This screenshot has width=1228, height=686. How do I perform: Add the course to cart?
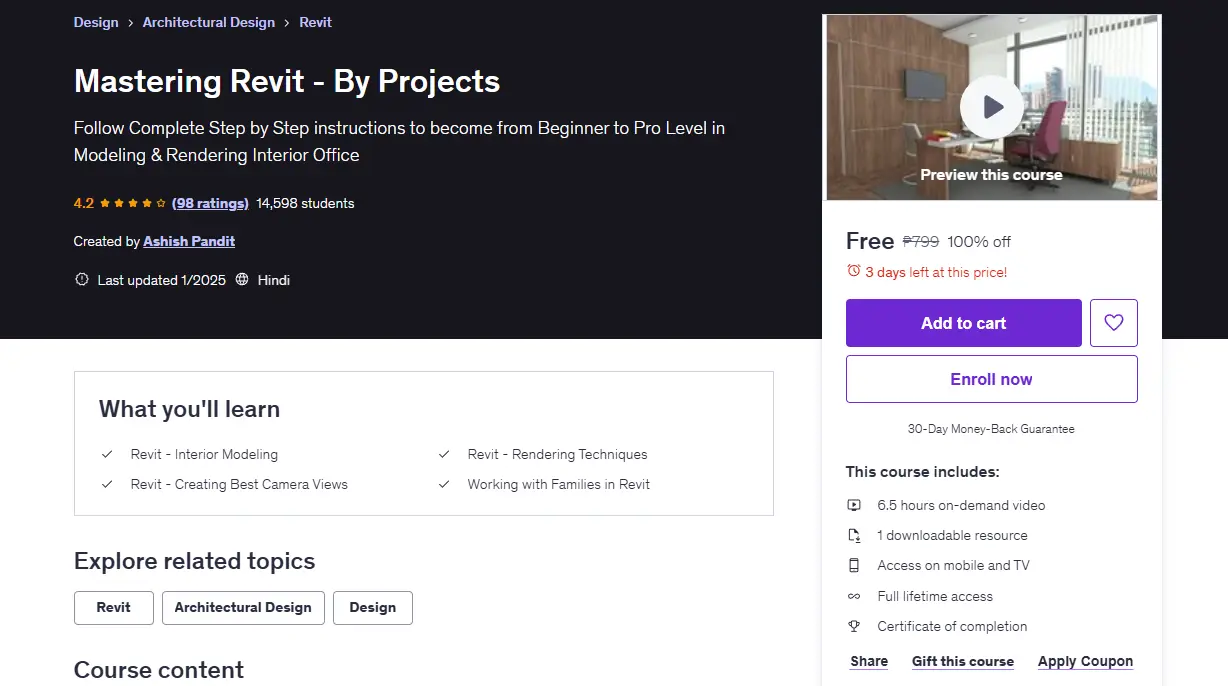(964, 323)
